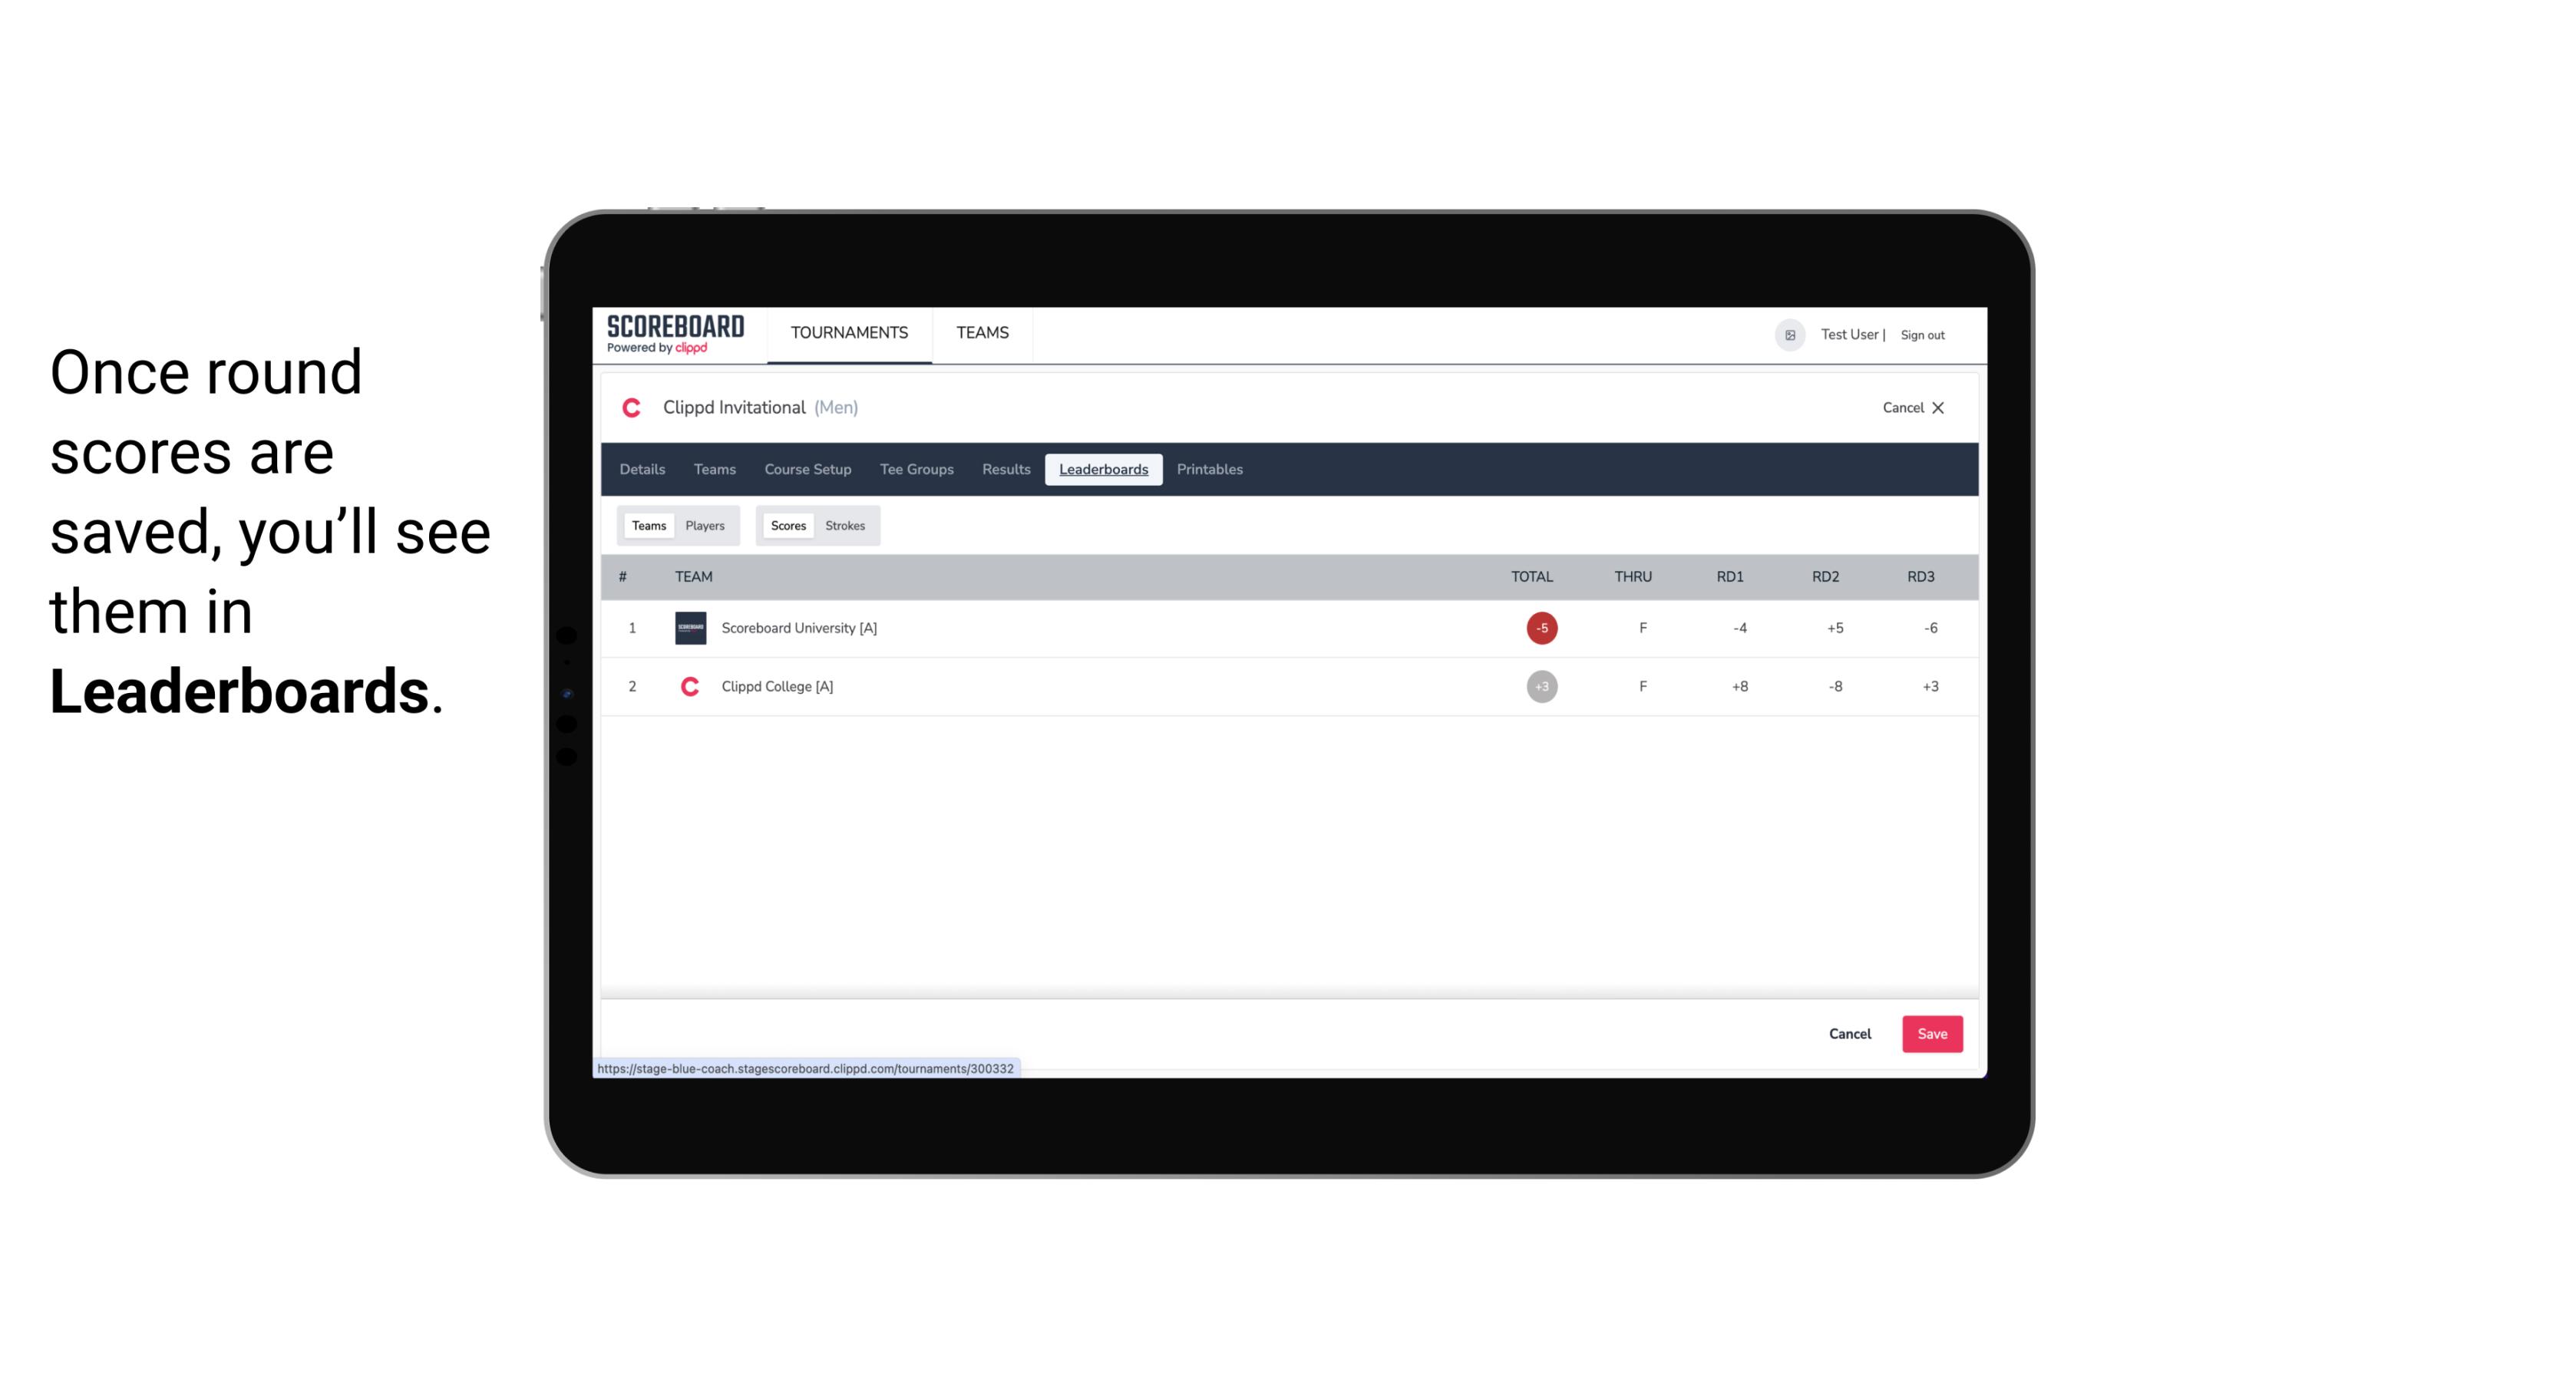Click the Leaderboards tab
Screen dimensions: 2576x1386
pos(1105,470)
